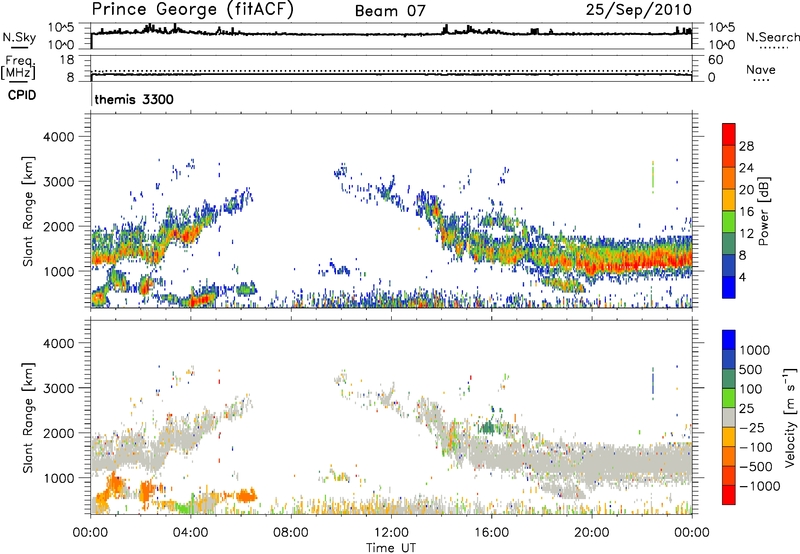Click the "-500" label on the velocity colorbar
Screen dimensions: 800x554
click(756, 467)
